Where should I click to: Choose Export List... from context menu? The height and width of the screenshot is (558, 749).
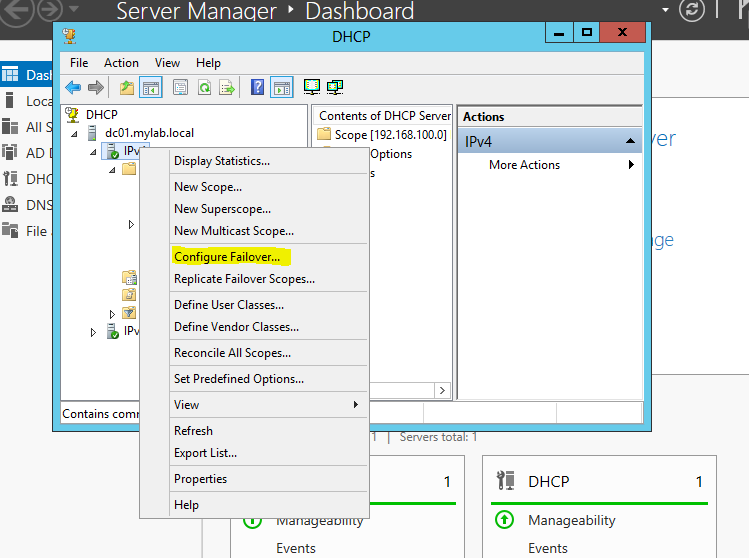click(268, 453)
